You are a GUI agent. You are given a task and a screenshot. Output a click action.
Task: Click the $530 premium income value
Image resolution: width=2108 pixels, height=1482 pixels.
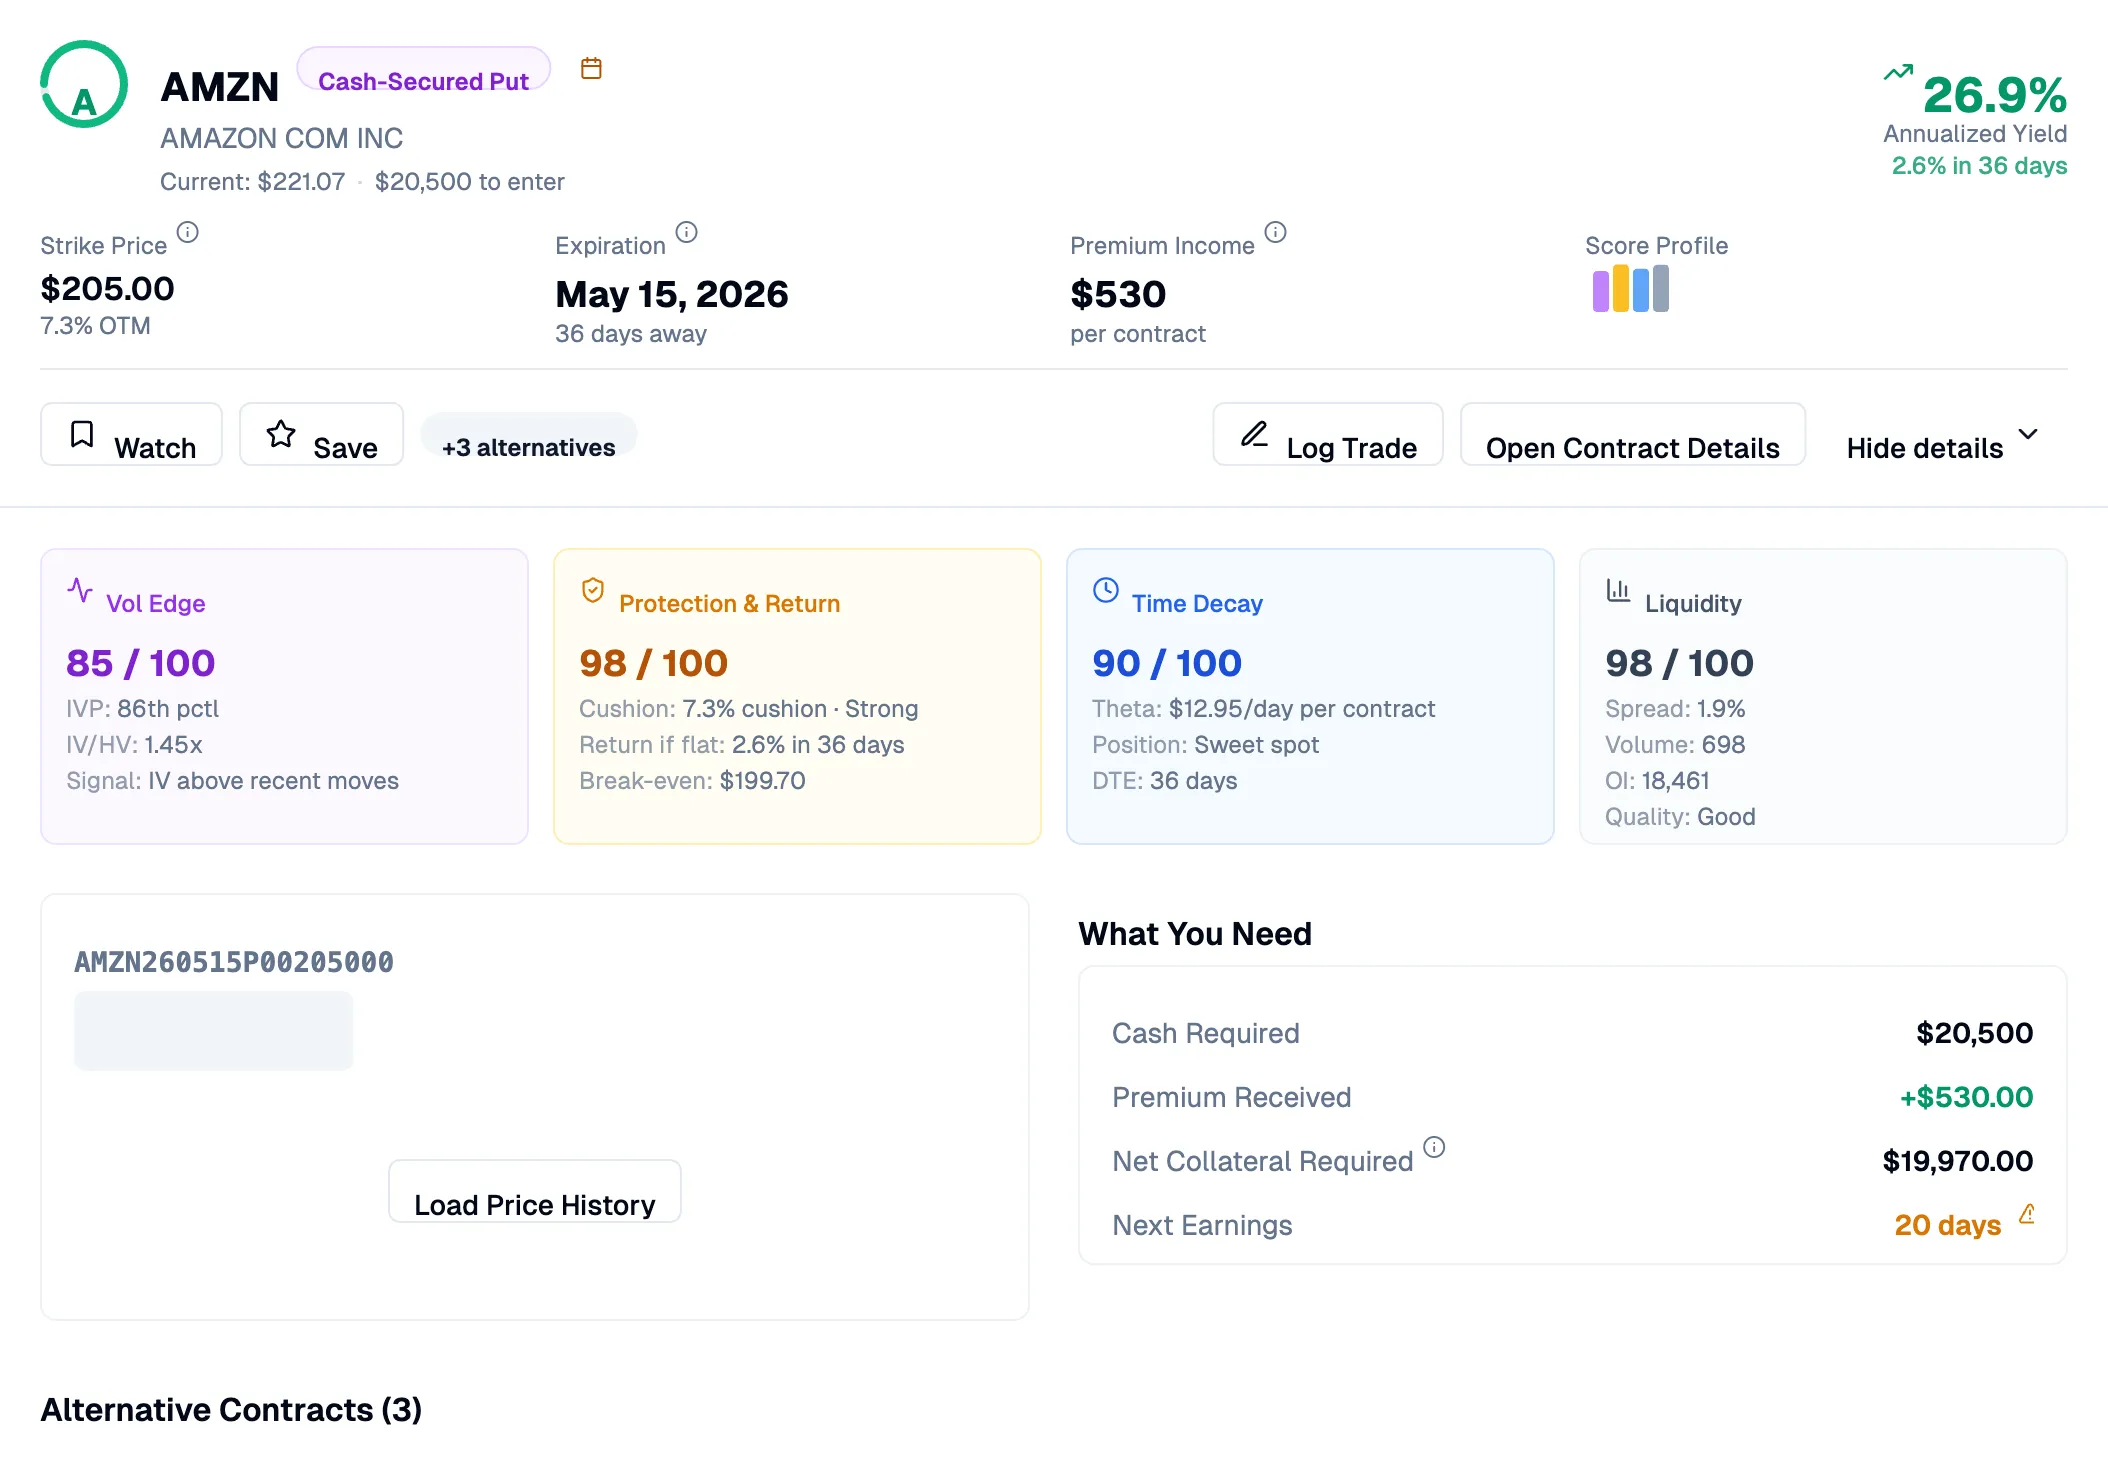coord(1118,294)
